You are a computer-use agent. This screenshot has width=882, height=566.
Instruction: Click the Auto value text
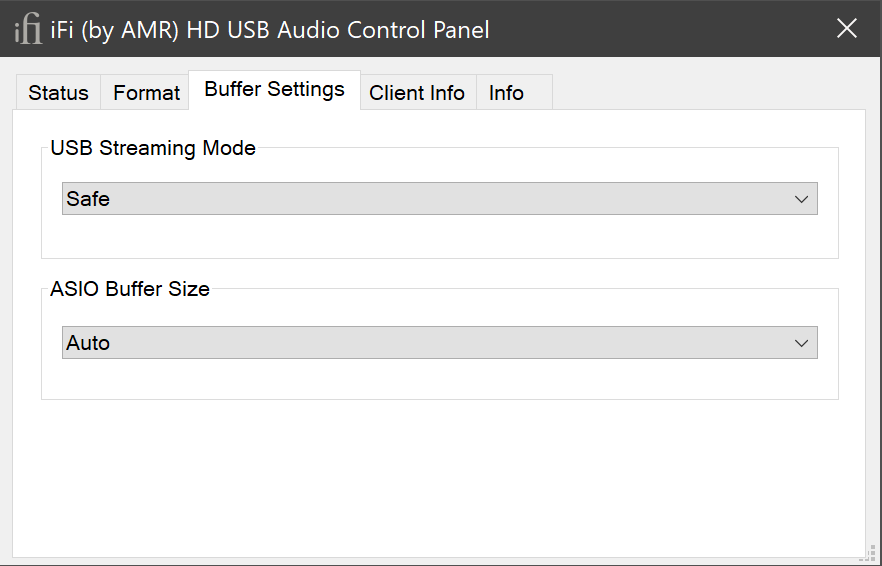(x=88, y=343)
